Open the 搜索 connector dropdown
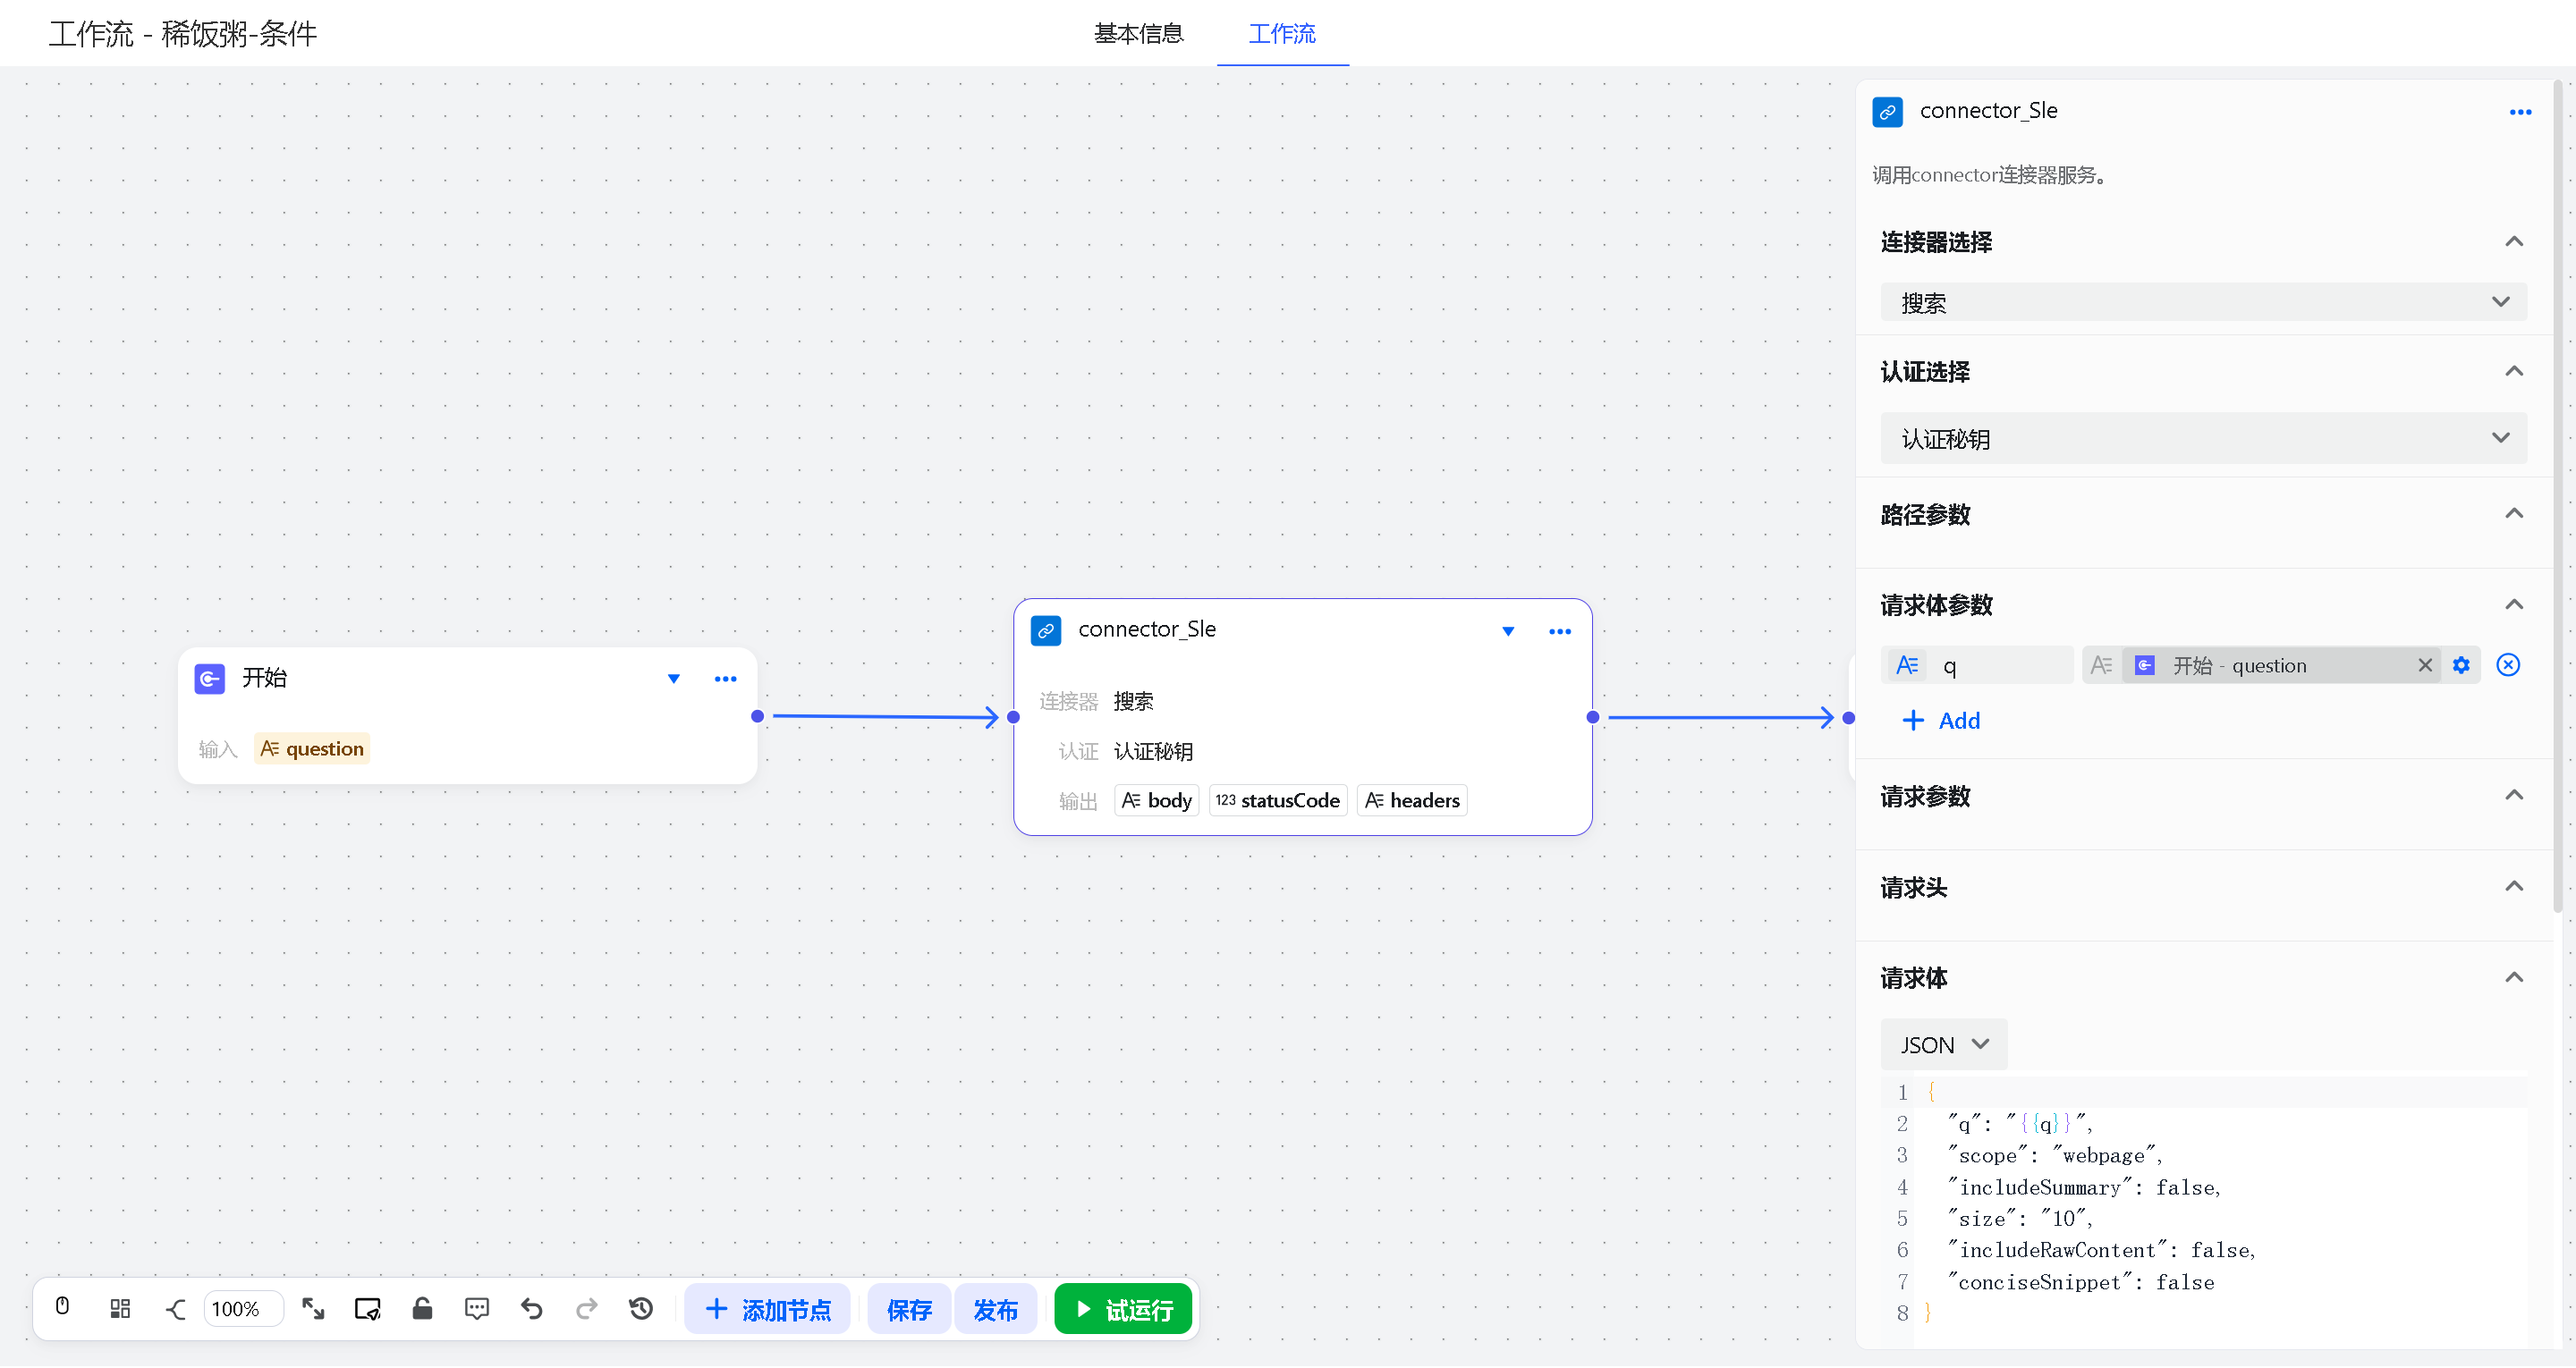 [2202, 302]
